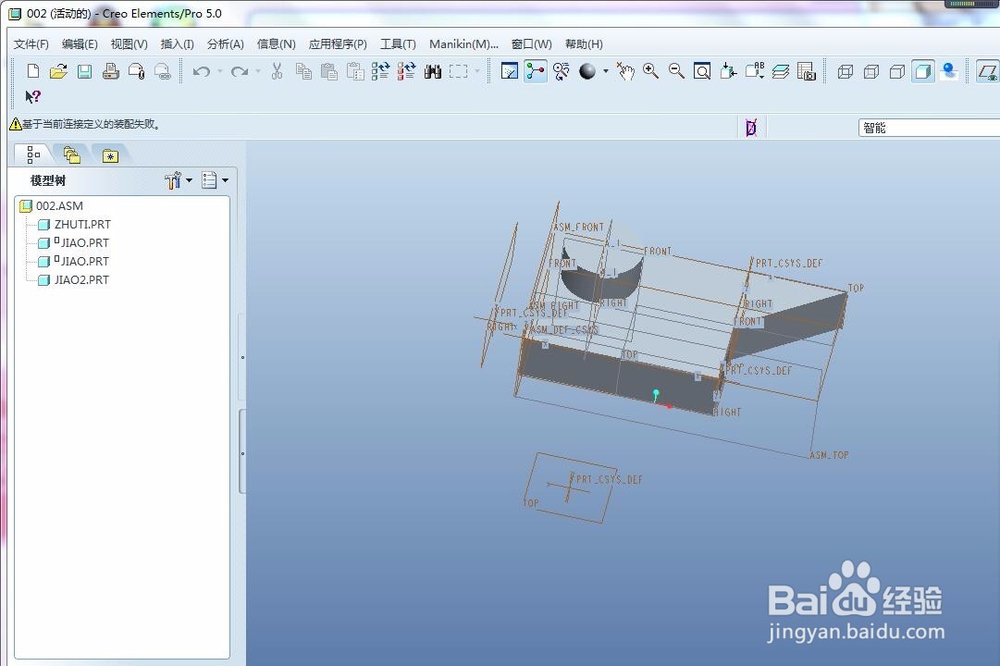This screenshot has width=1000, height=666.
Task: Select ZHUTI.PRT in the model tree
Action: point(74,225)
